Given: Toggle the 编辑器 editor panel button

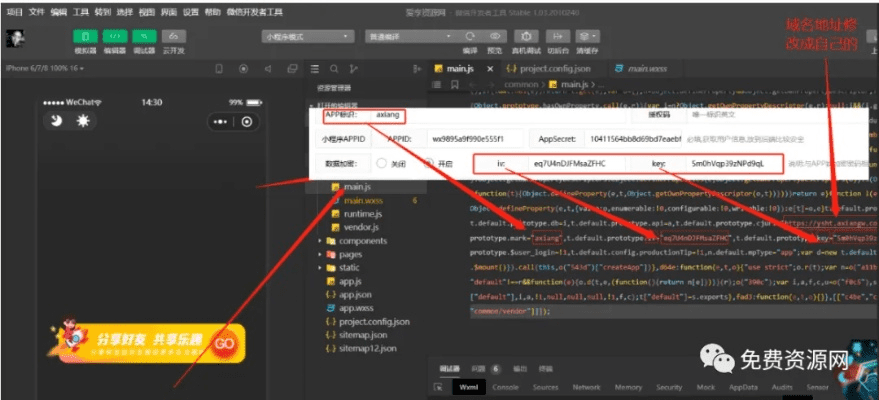Looking at the screenshot, I should click(x=114, y=35).
